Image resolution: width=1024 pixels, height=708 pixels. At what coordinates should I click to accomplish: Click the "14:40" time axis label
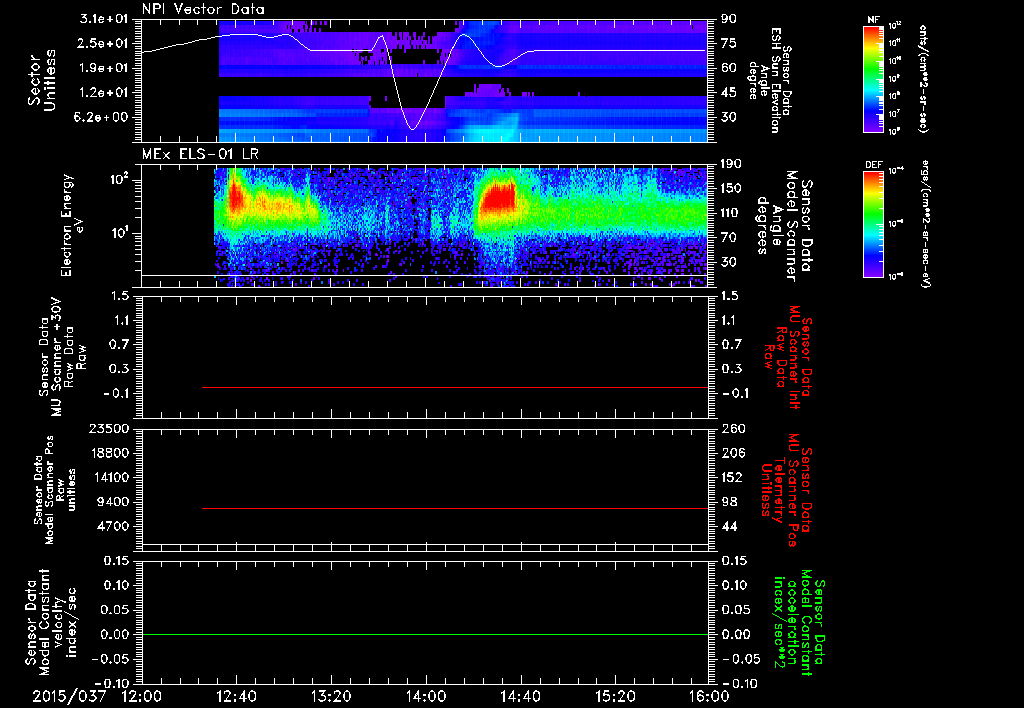[x=520, y=696]
